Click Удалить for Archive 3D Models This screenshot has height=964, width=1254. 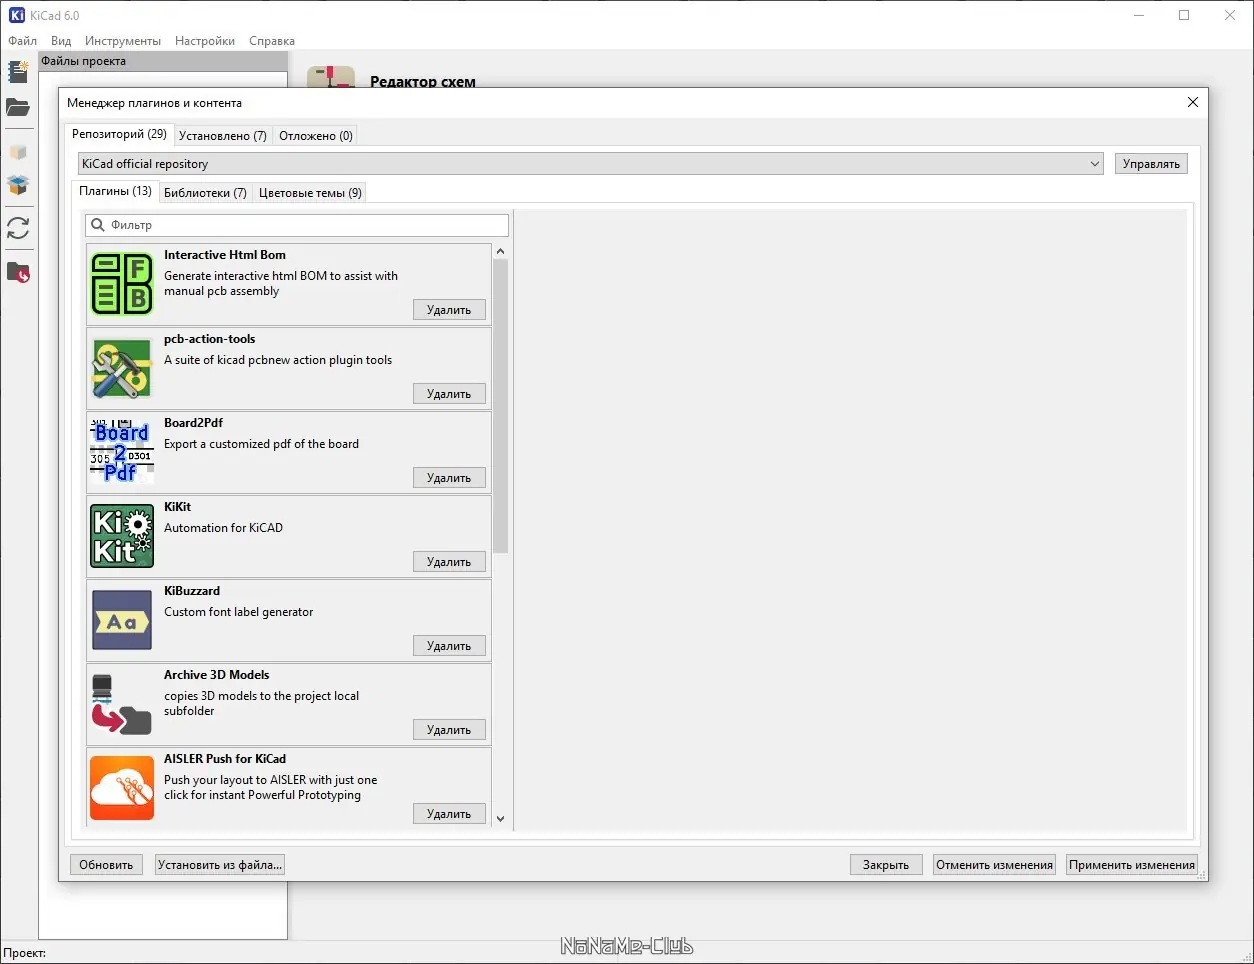coord(449,730)
